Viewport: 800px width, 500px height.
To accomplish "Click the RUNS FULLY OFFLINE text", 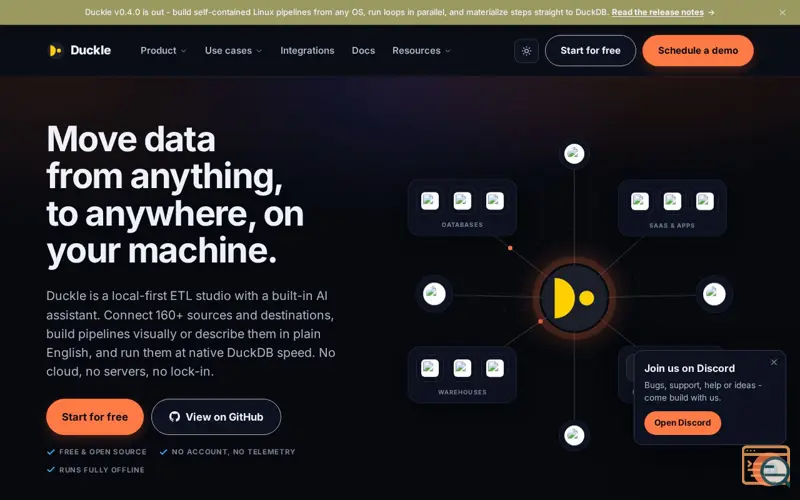I will pyautogui.click(x=102, y=469).
